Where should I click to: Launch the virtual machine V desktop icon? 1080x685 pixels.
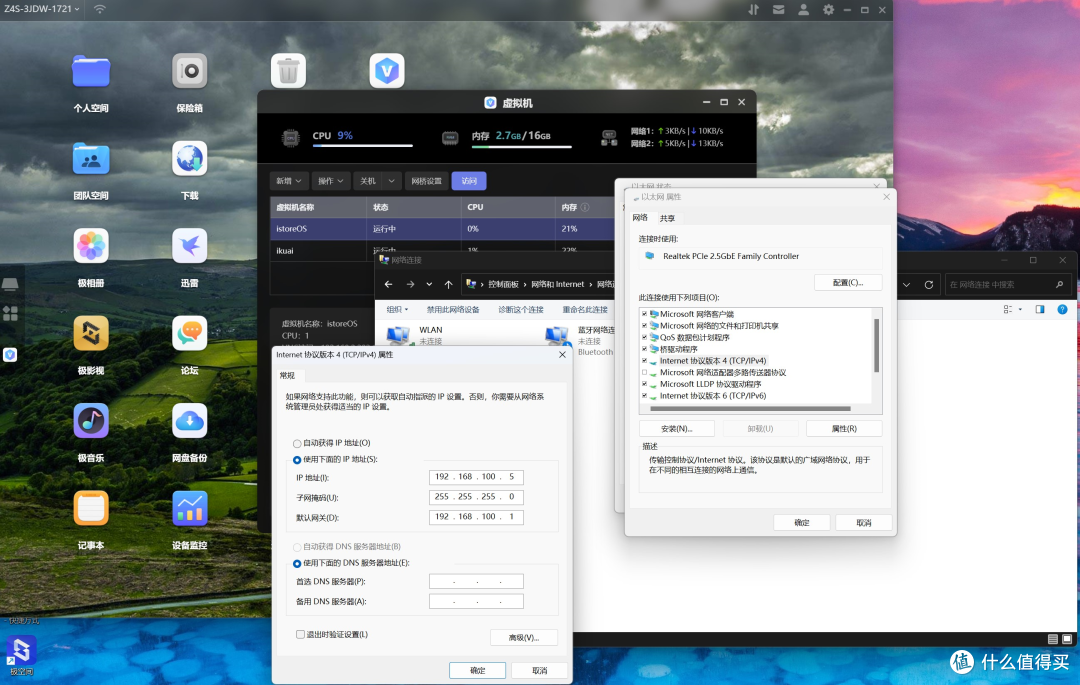[386, 70]
